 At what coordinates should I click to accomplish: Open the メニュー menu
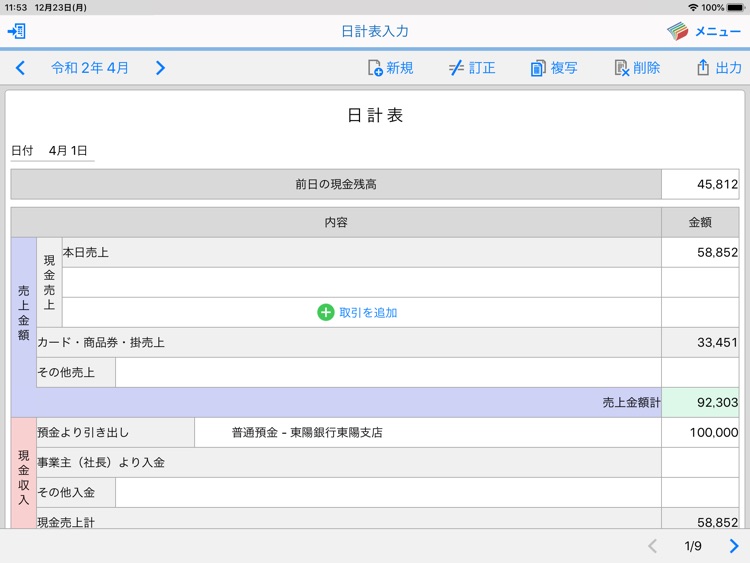(717, 32)
